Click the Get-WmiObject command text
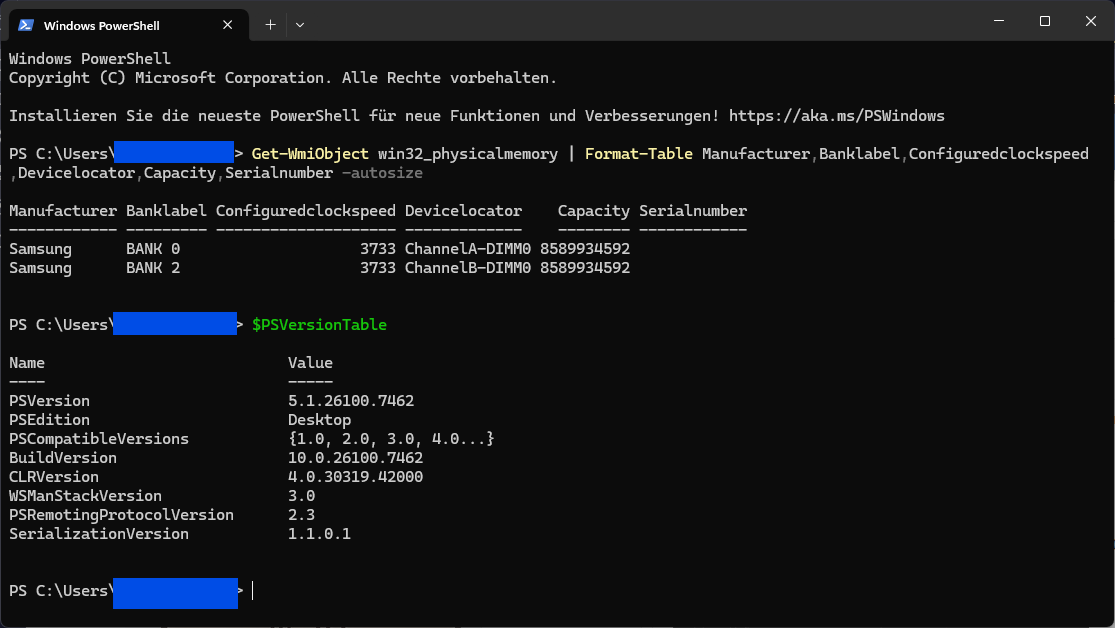 pos(310,154)
